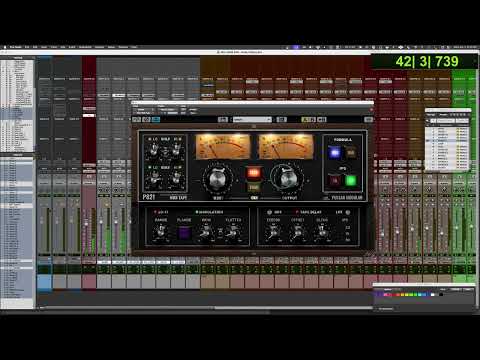Click the green bars-beats counter display
The image size is (480, 360).
click(425, 62)
